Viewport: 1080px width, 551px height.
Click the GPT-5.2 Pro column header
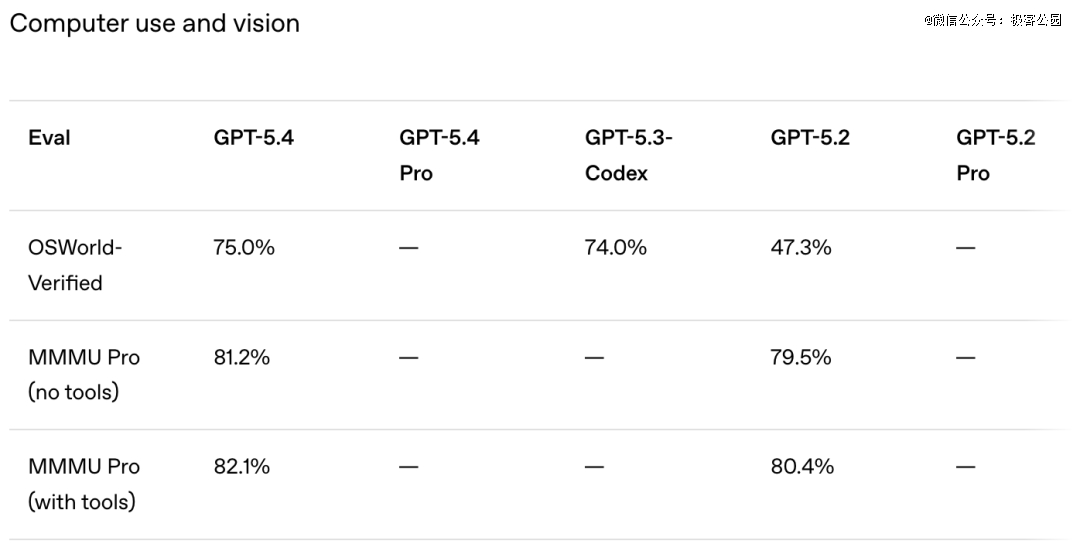[x=995, y=155]
